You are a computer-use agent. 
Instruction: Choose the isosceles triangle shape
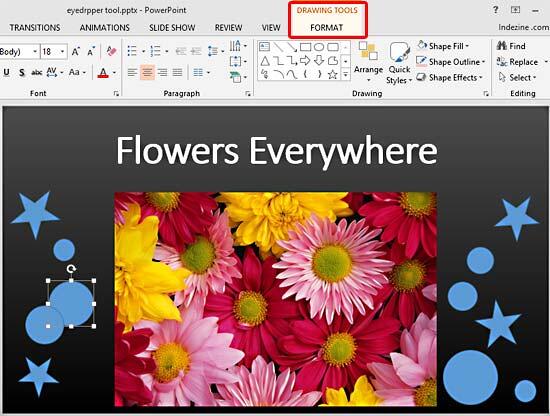pos(265,61)
